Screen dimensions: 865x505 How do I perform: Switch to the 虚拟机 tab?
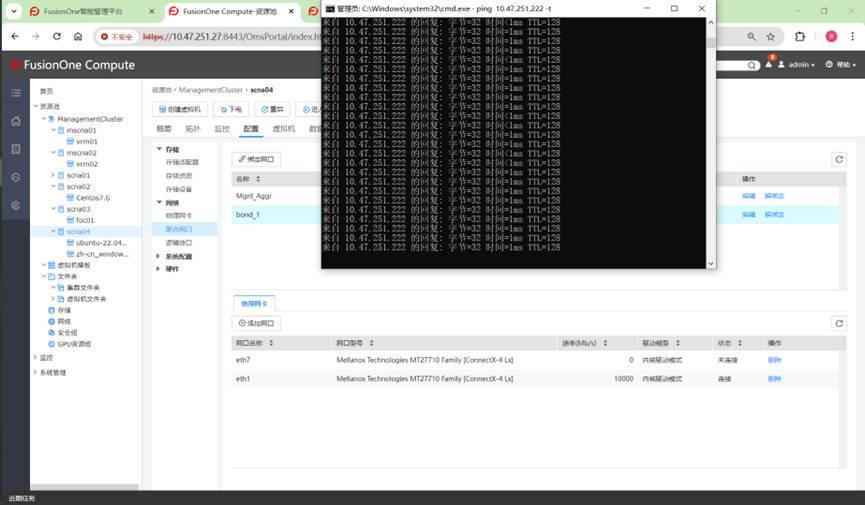click(x=284, y=129)
